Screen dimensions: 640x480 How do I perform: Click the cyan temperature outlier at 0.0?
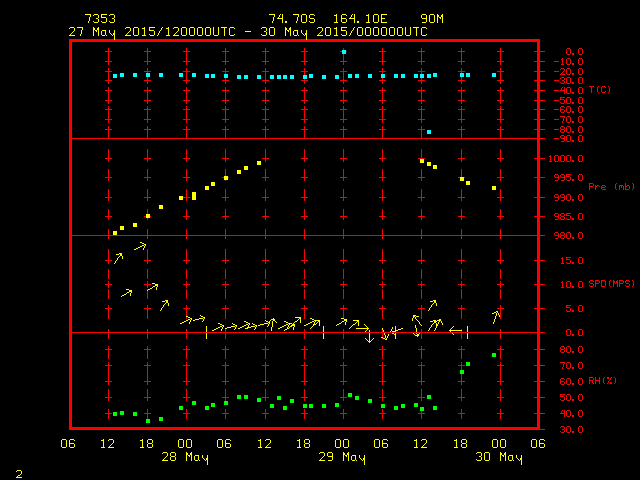pos(344,51)
